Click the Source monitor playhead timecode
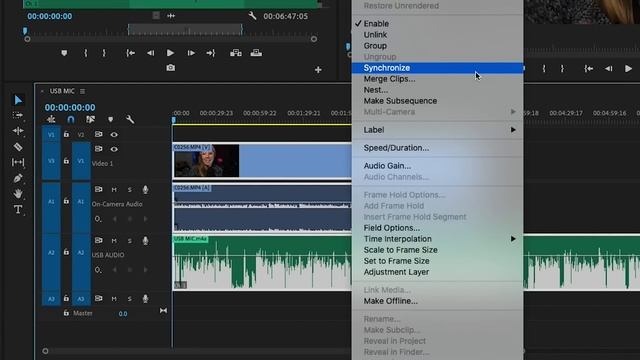Screen dimensions: 640x360 [x=49, y=16]
